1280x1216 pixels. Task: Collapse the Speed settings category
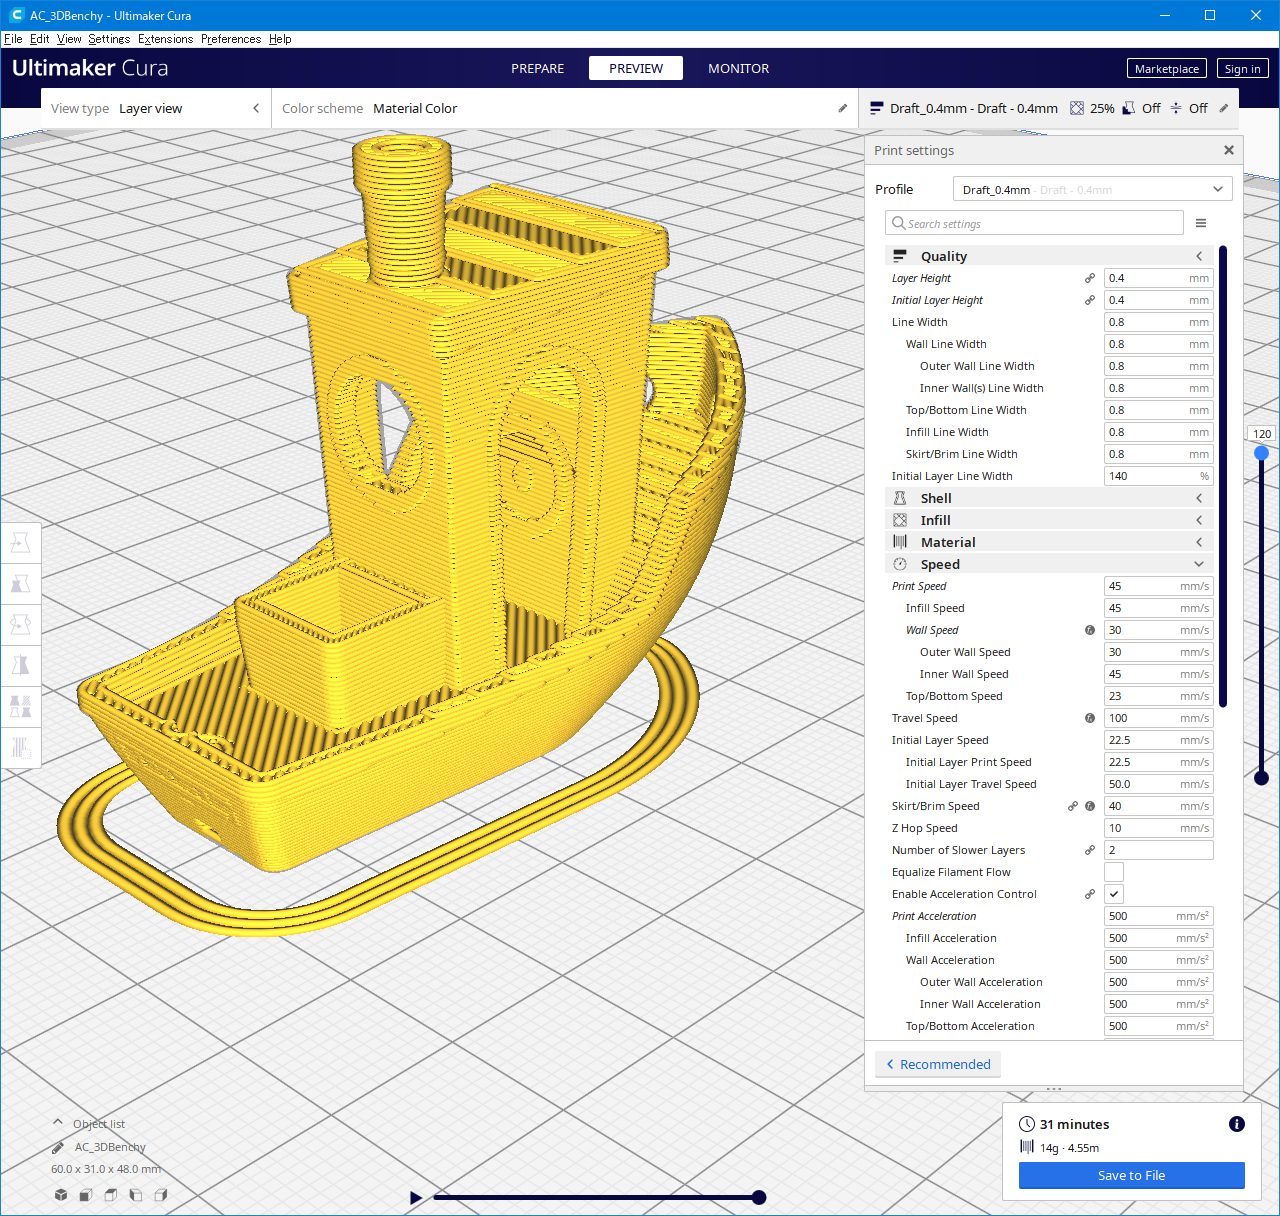(x=1049, y=564)
